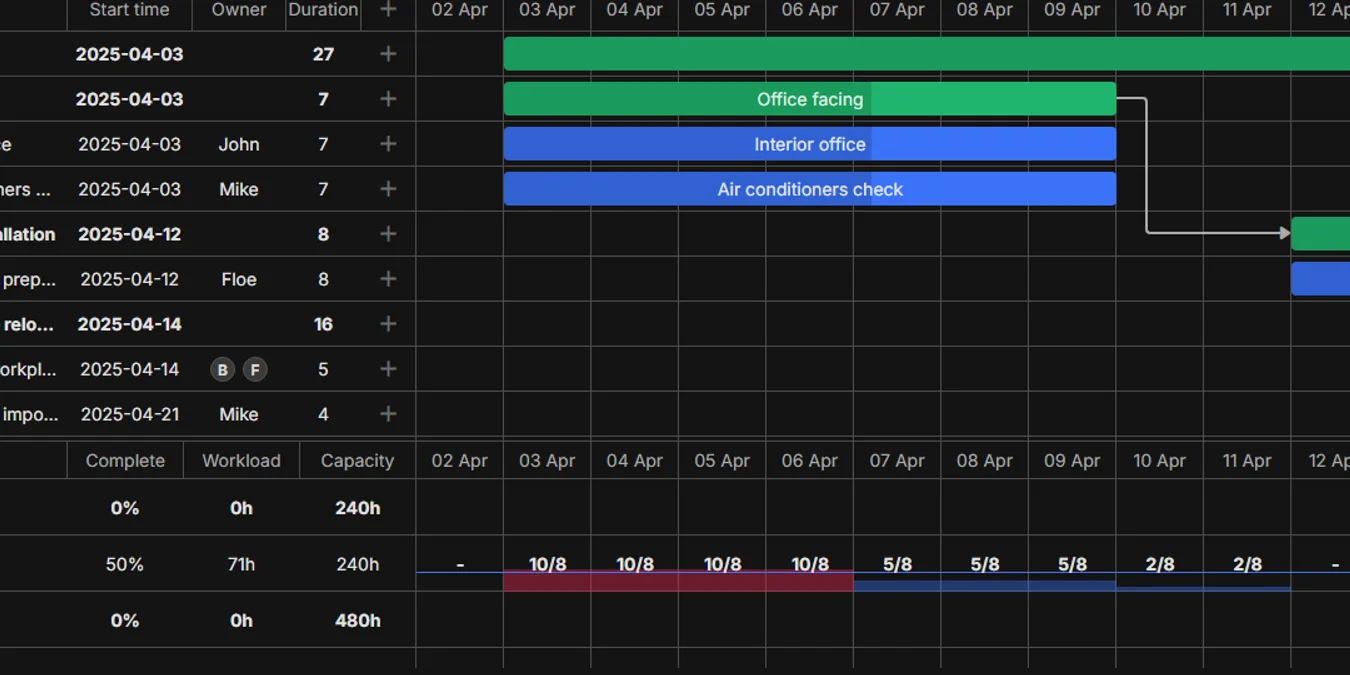
Task: Click the plus icon in the 16-day duration row
Action: tap(389, 324)
